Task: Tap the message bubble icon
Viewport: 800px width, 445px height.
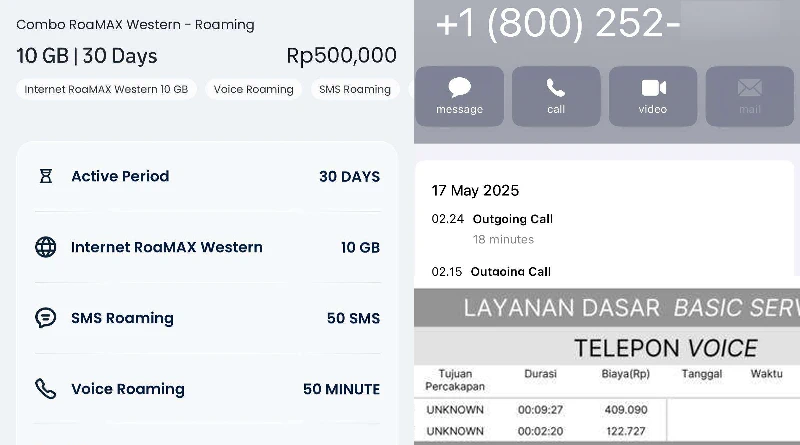Action: click(x=459, y=88)
